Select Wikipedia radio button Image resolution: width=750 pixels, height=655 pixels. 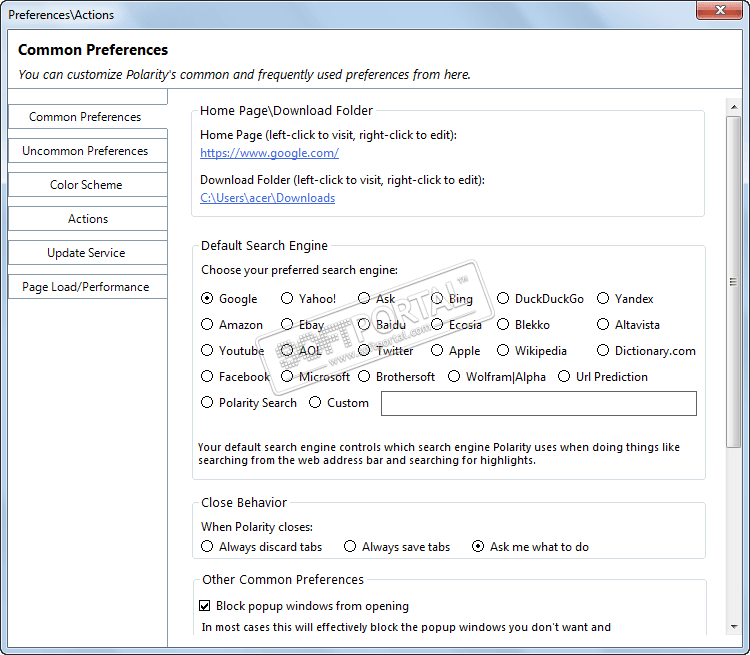click(x=504, y=351)
